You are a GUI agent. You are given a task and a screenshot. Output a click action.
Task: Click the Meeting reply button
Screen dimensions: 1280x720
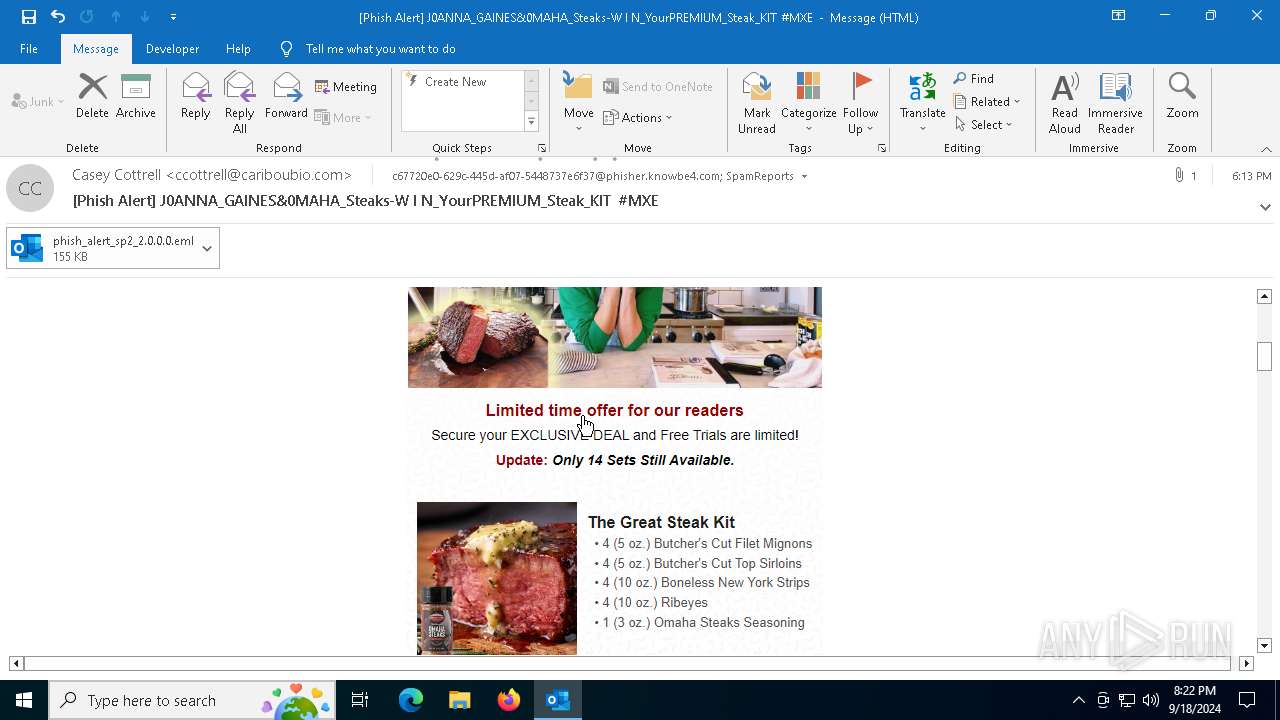click(x=346, y=87)
